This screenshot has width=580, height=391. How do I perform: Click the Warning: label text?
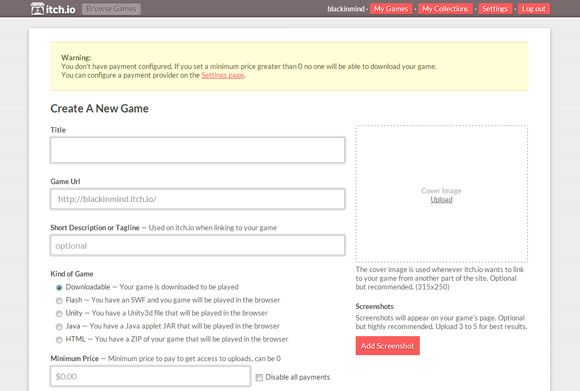pos(76,58)
